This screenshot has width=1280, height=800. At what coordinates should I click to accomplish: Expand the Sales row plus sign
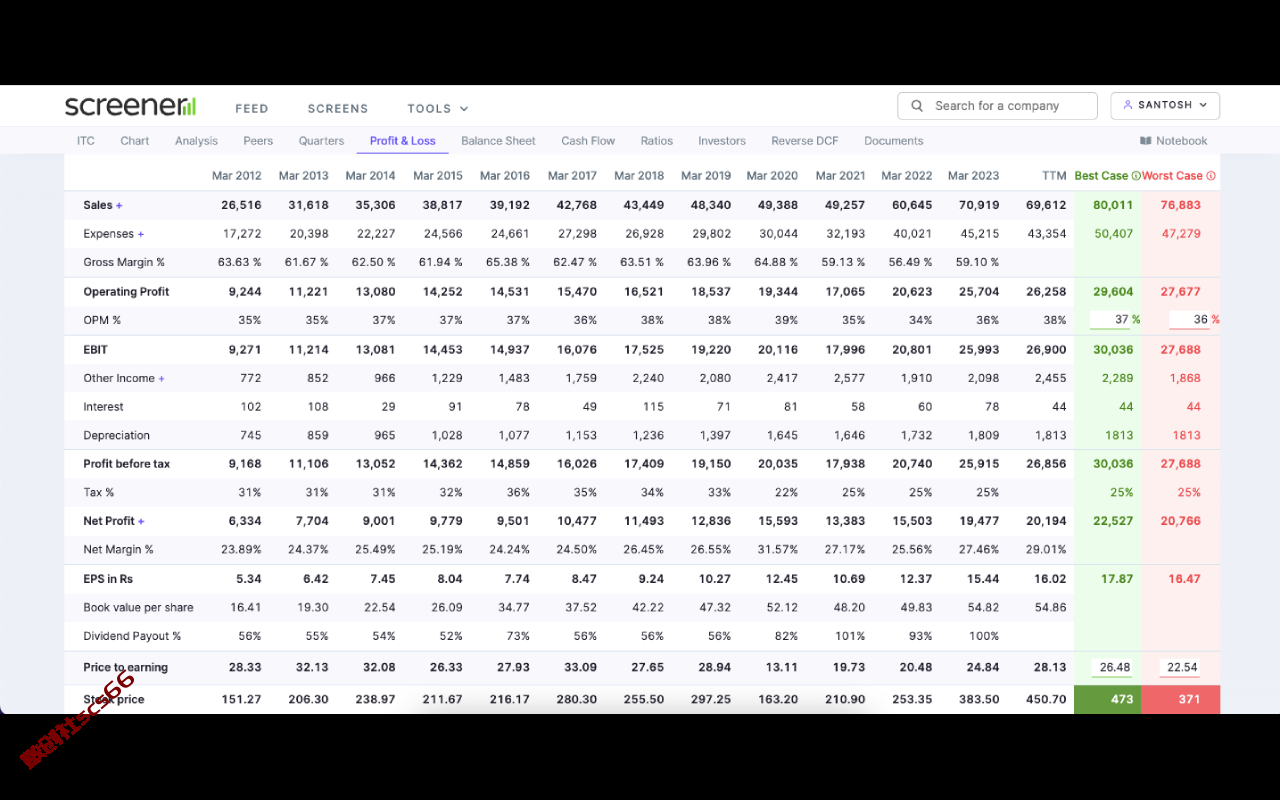119,205
